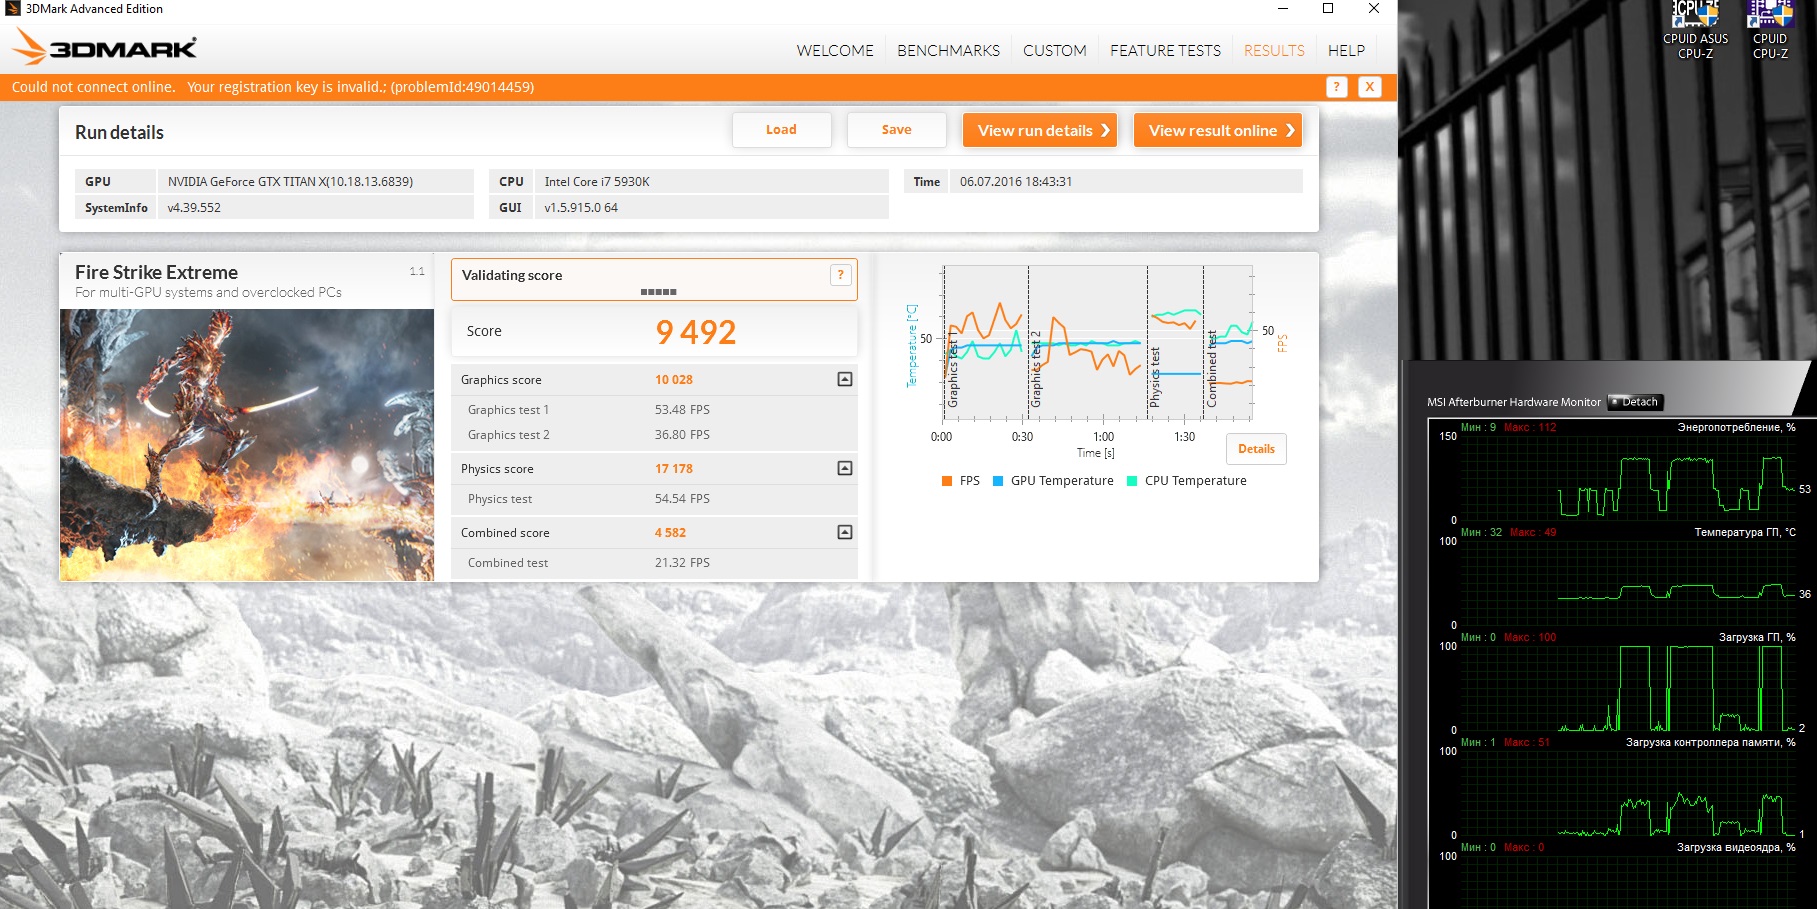Click View result online button
Screen dimensions: 1817x909
(x=1218, y=130)
